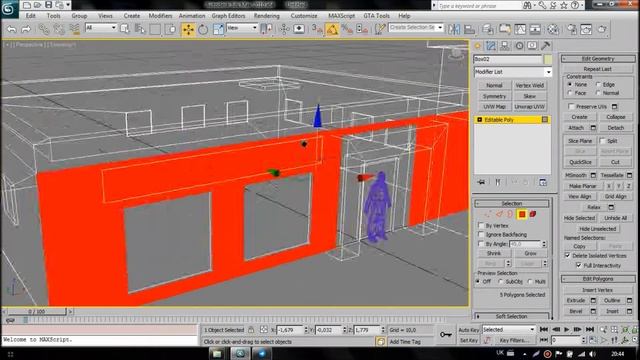
Task: Switch to the Motion panel tab
Action: [x=519, y=46]
